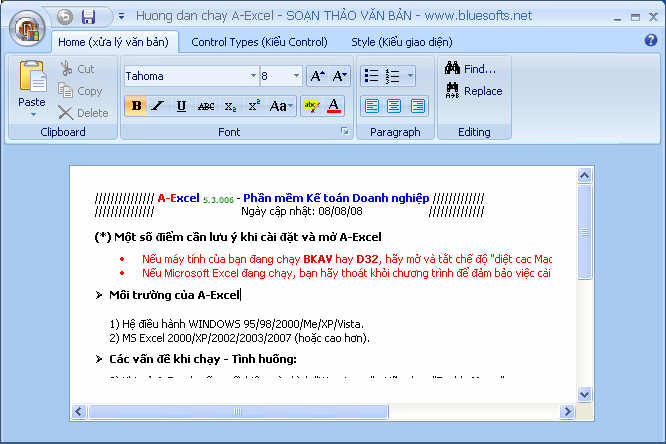
Task: Click the text 'Ngày cập nhật: 08/08/08'
Action: pyautogui.click(x=302, y=211)
